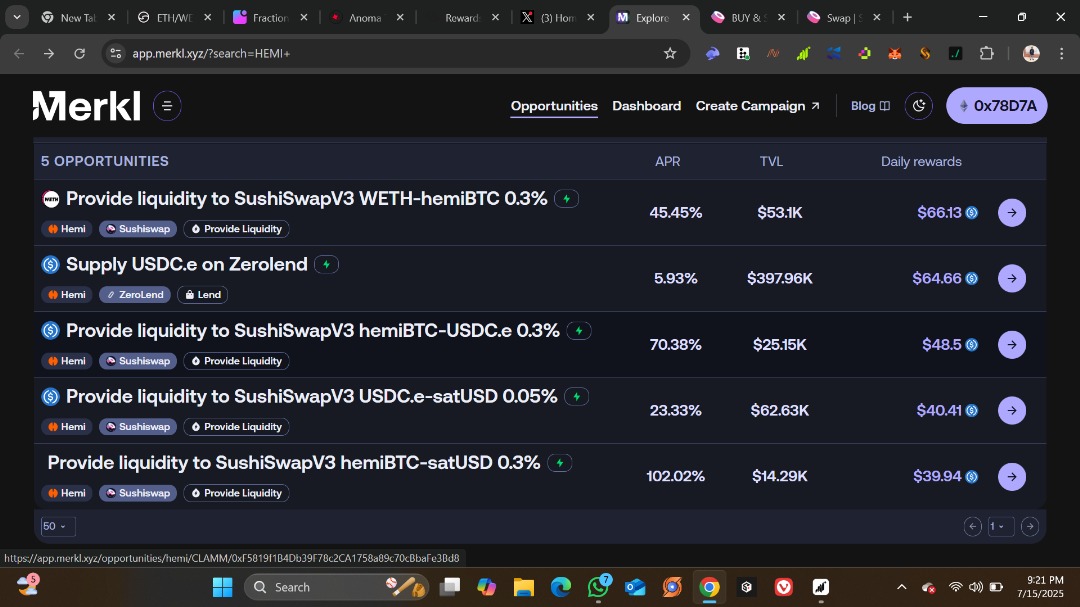Click lightning badge on hemiBTC-USDC.e row
Viewport: 1080px width, 607px height.
(579, 331)
